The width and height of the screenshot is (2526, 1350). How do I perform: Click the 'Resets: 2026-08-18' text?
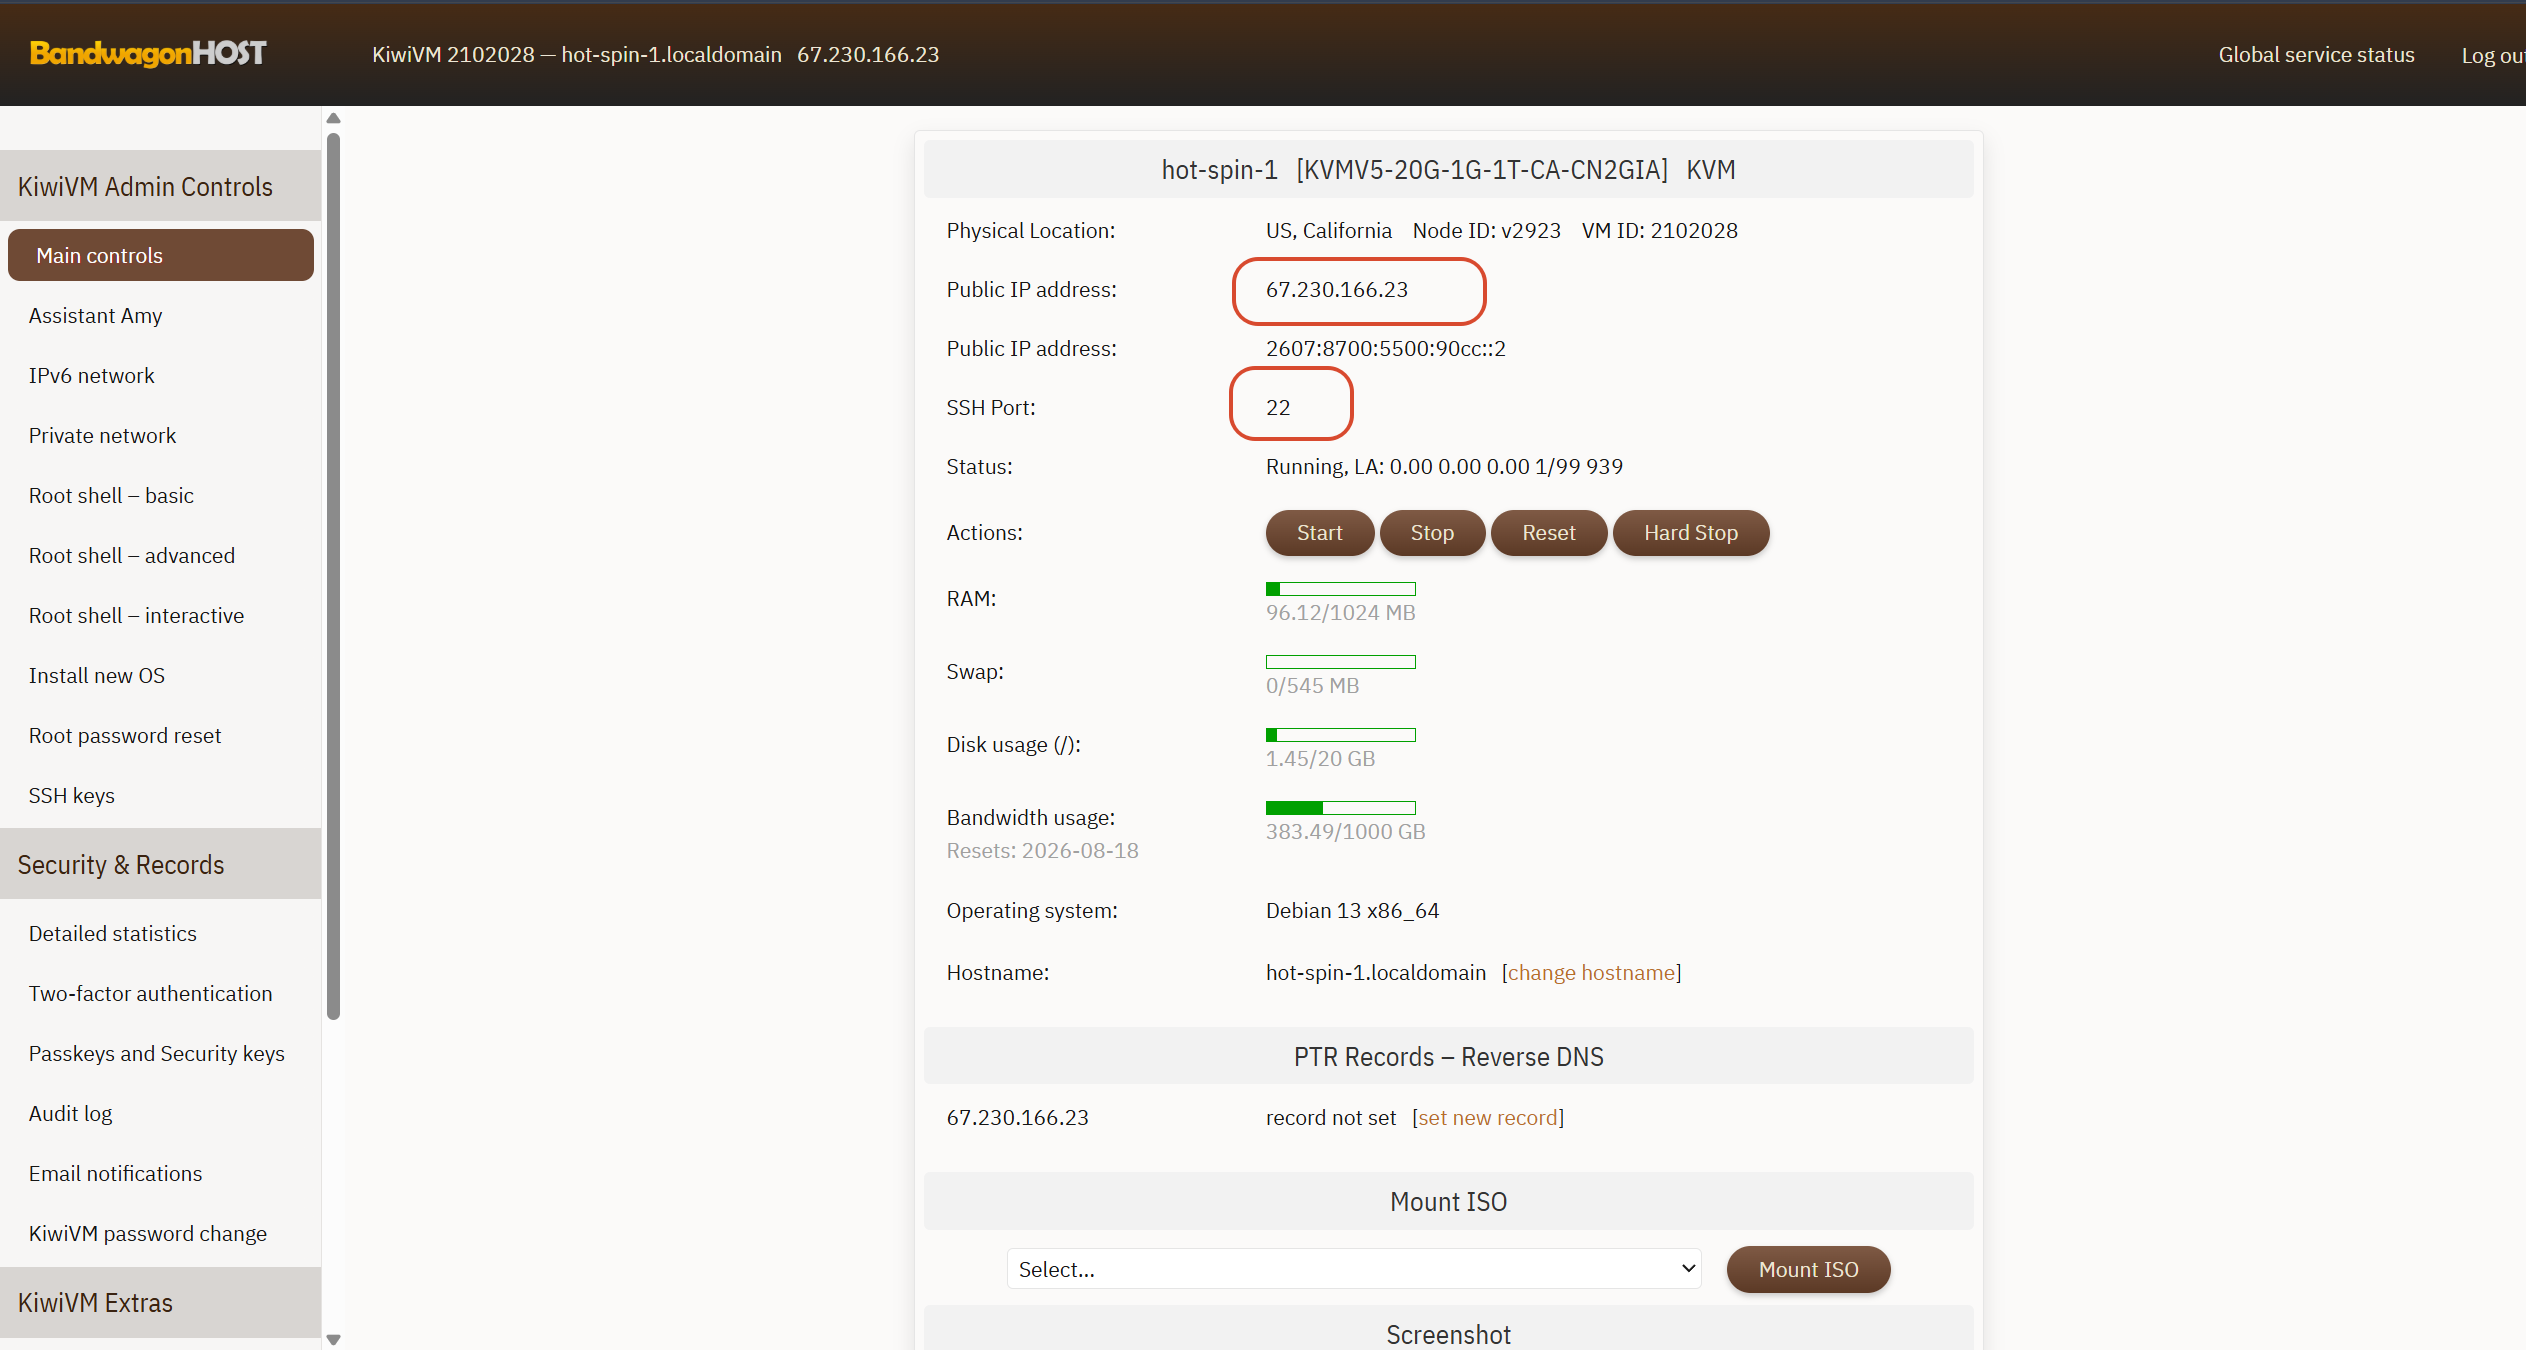1042,850
